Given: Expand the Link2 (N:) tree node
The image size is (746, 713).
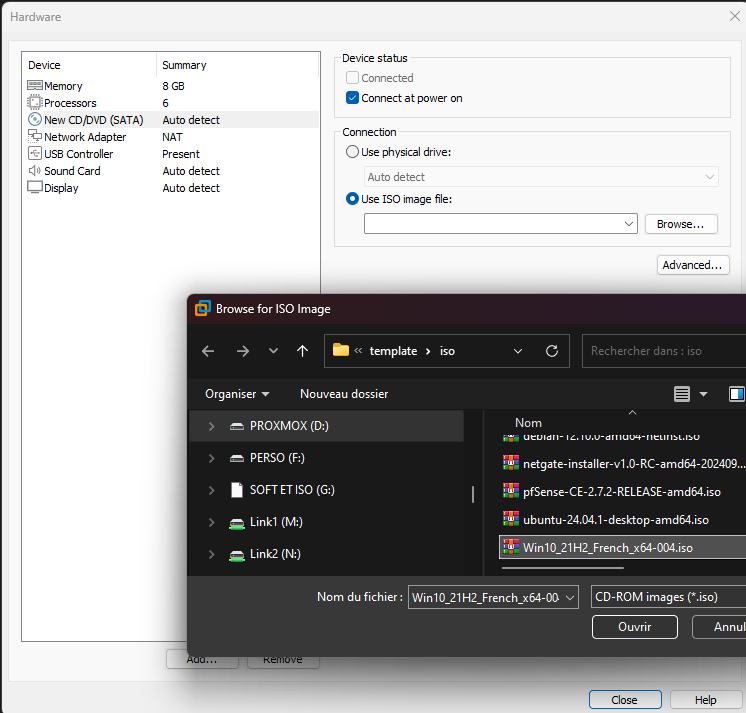Looking at the screenshot, I should (x=211, y=554).
